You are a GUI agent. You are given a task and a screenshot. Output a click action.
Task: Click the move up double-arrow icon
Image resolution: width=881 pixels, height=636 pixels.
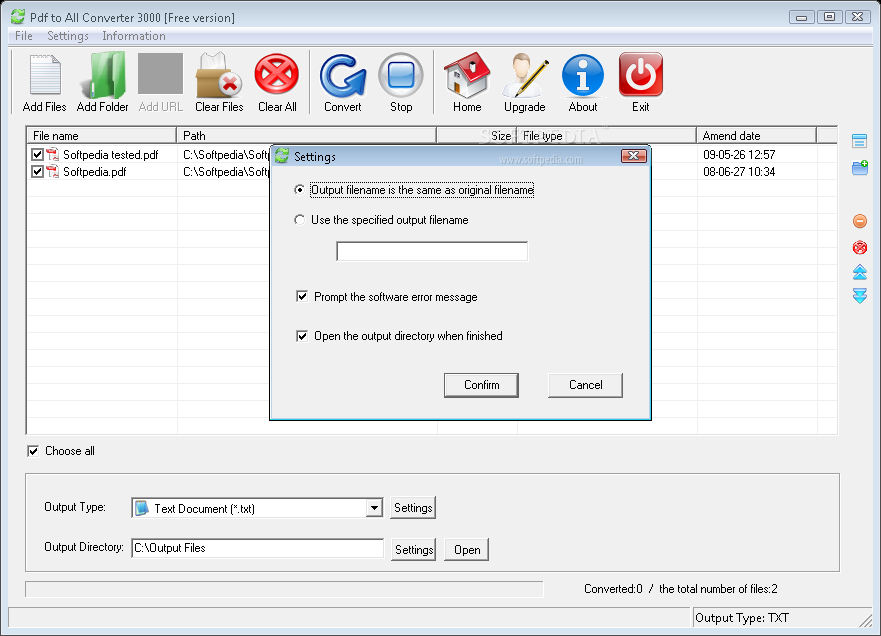coord(860,272)
